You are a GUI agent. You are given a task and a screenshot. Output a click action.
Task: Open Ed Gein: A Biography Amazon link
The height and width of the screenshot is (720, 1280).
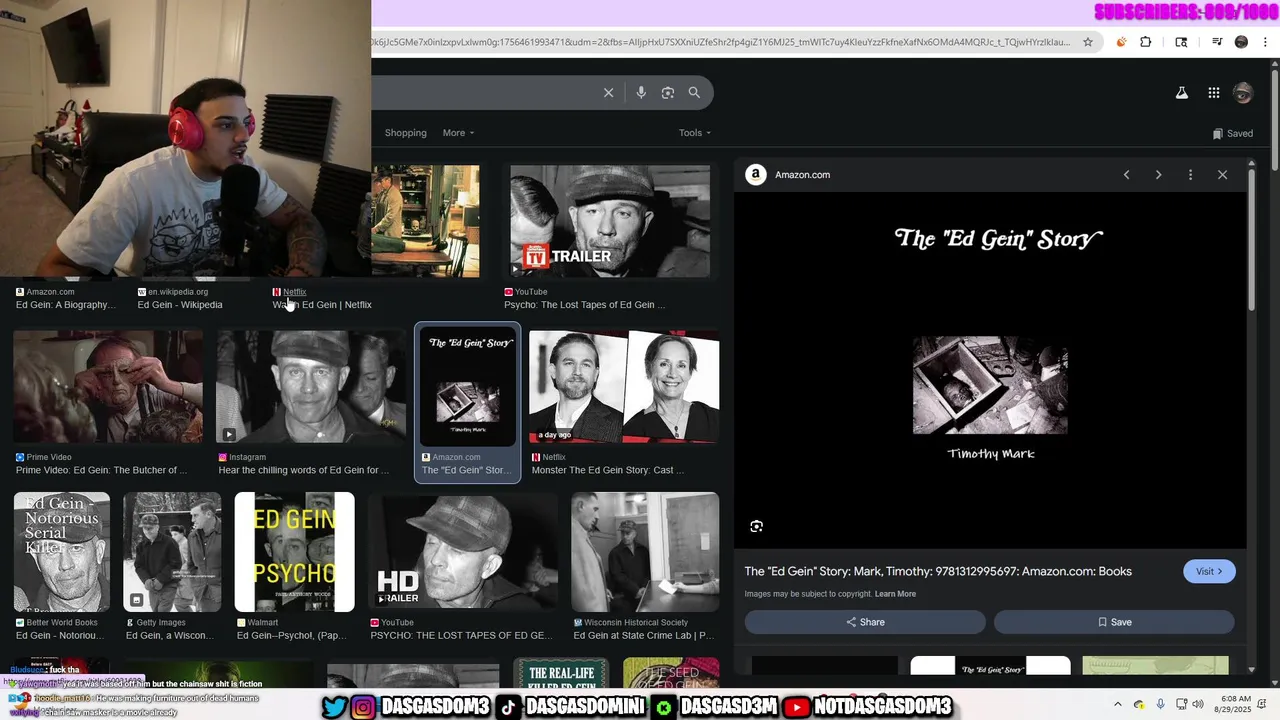click(x=65, y=305)
